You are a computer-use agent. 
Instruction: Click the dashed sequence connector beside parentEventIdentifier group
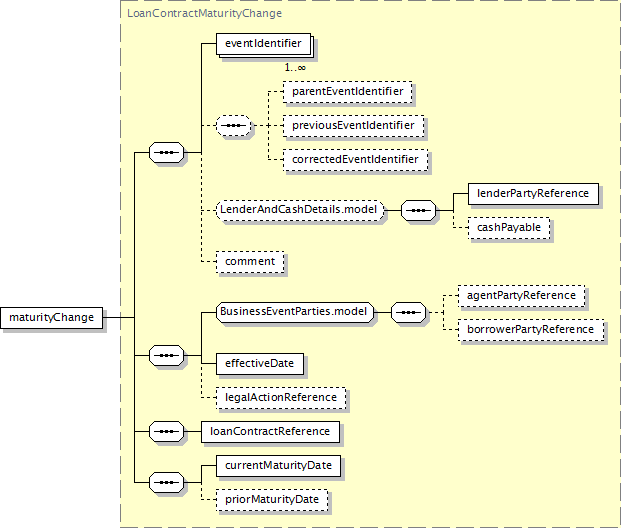pyautogui.click(x=233, y=126)
